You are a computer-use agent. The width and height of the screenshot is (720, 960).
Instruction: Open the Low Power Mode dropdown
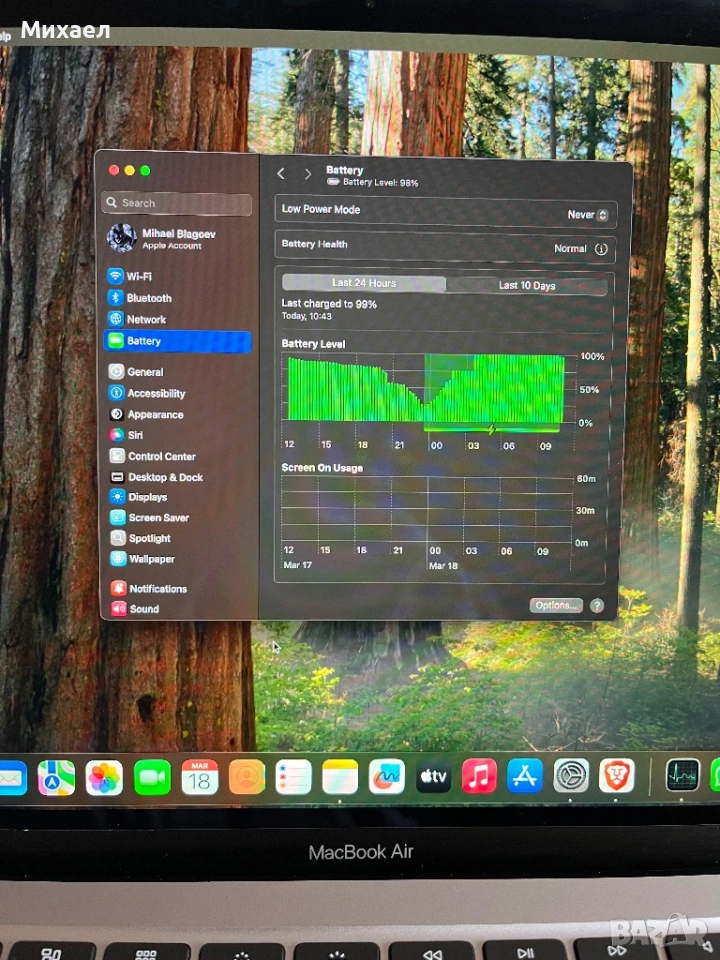[588, 215]
